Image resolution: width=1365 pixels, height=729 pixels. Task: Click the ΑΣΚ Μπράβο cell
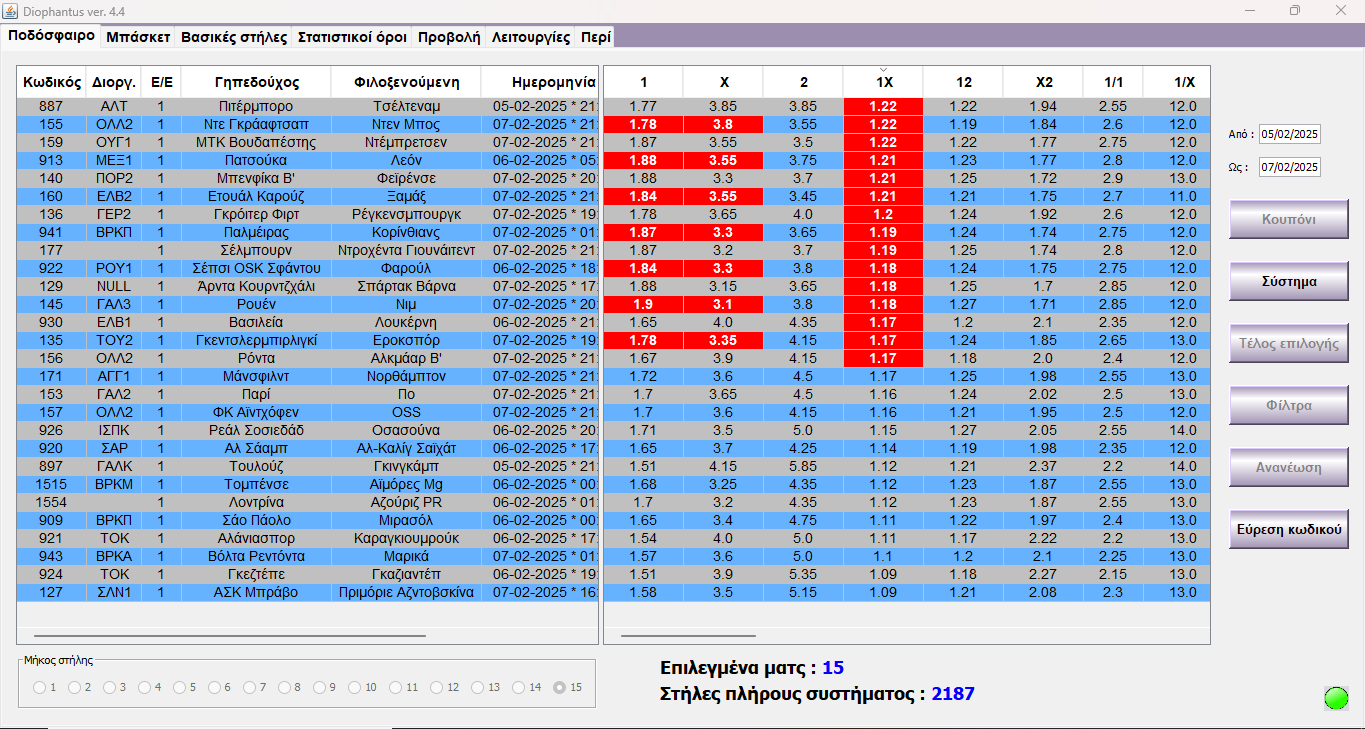256,592
